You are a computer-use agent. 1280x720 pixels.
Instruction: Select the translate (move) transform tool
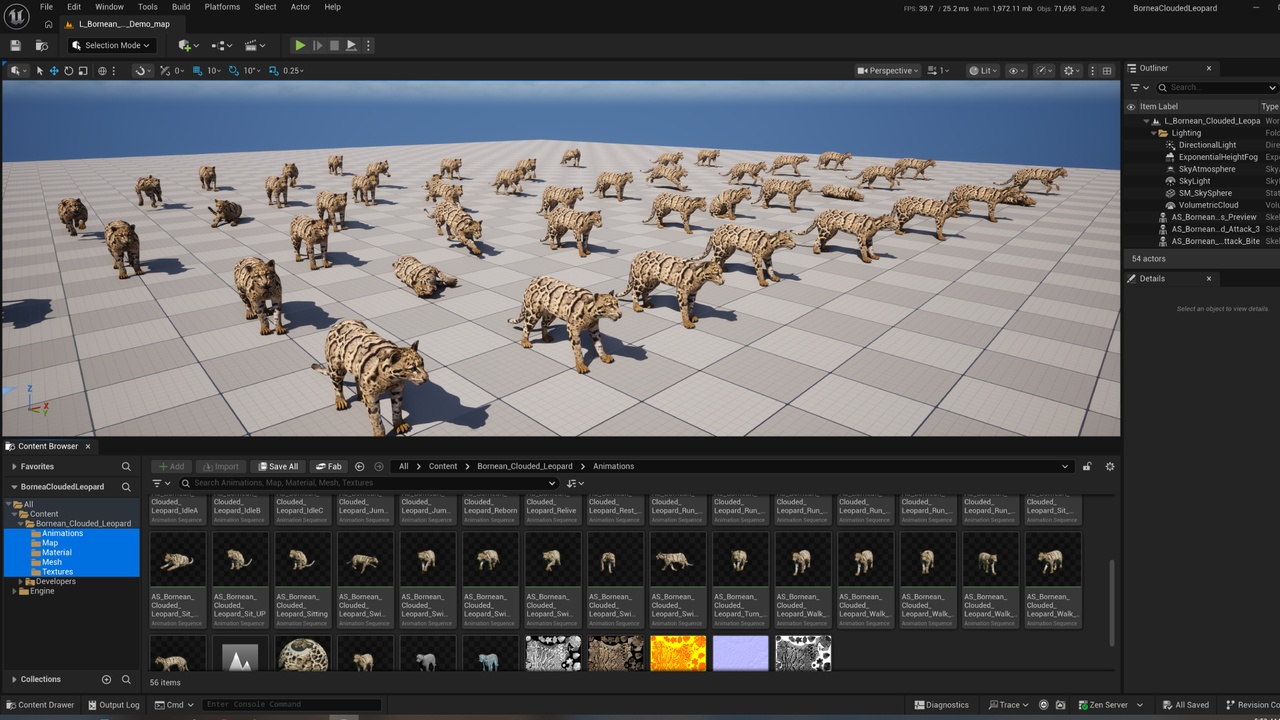tap(54, 71)
